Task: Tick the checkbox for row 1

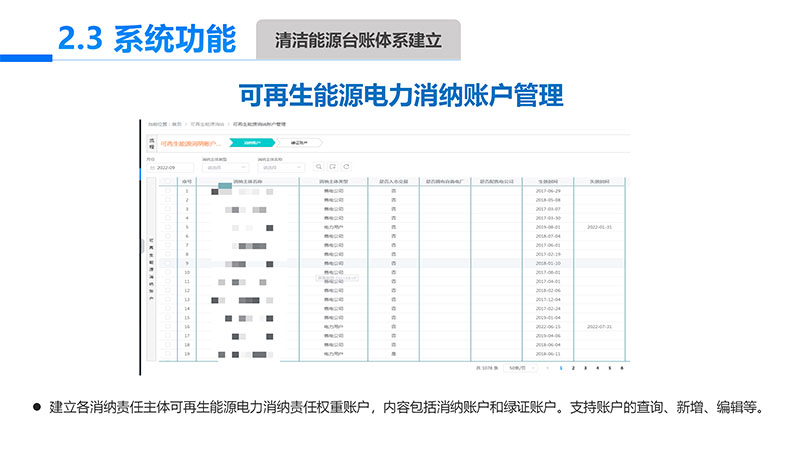Action: click(168, 191)
